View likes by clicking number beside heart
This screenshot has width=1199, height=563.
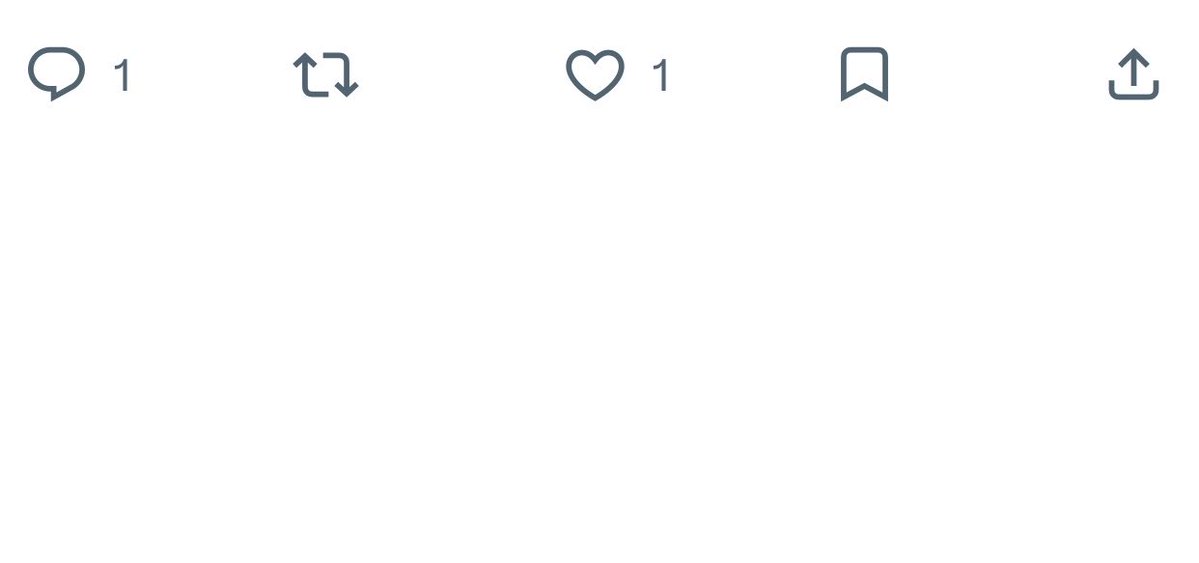coord(661,76)
